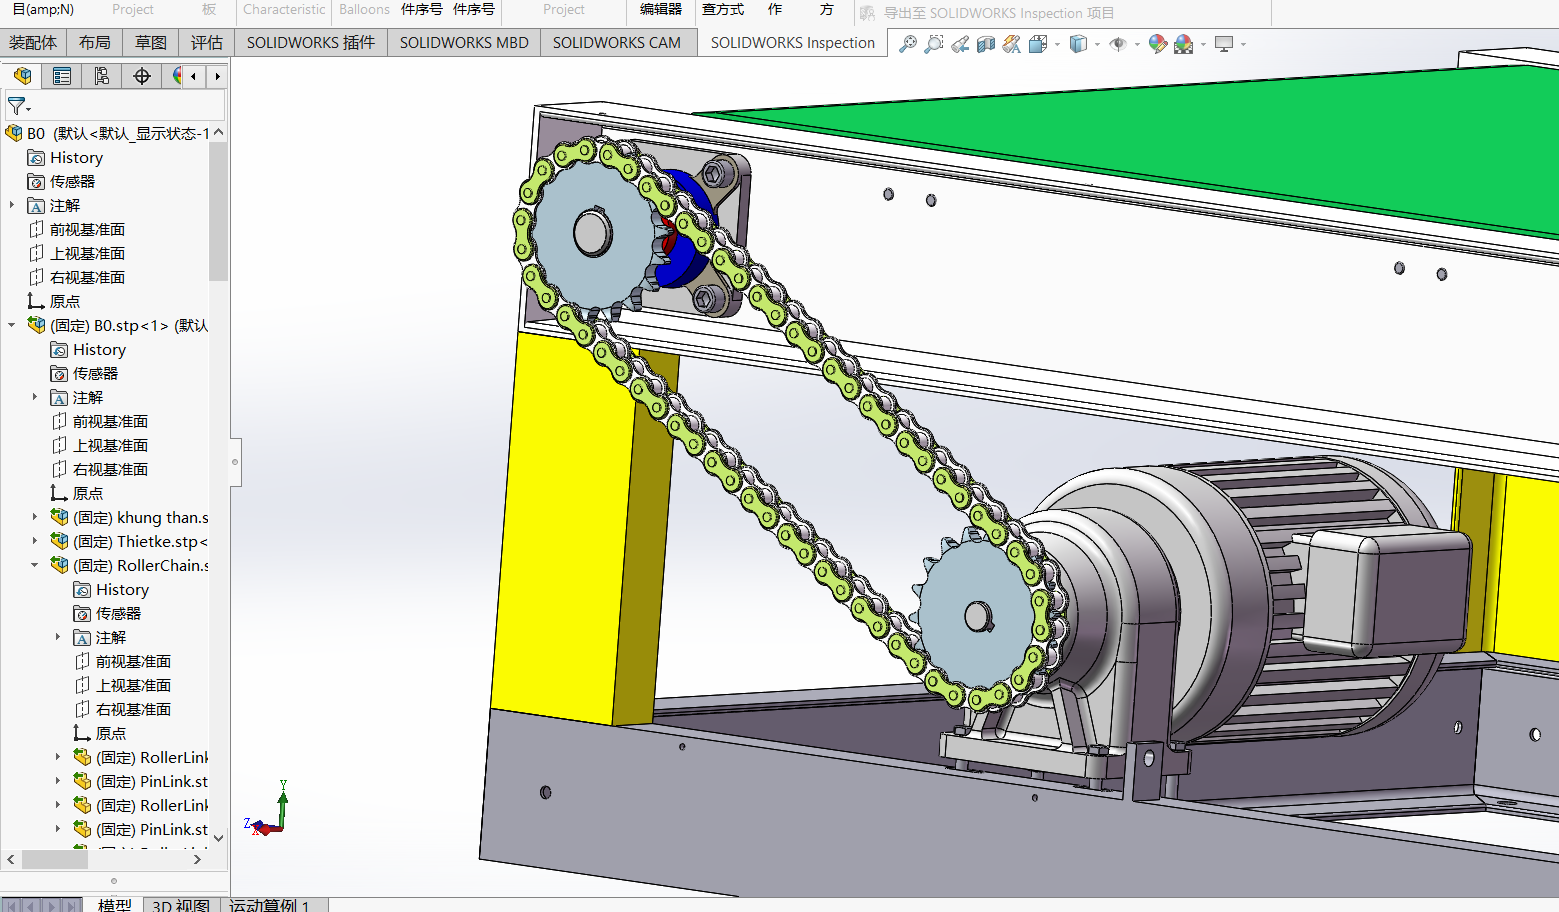
Task: Open the SOLIDWORKS 插件 tab
Action: pyautogui.click(x=311, y=43)
